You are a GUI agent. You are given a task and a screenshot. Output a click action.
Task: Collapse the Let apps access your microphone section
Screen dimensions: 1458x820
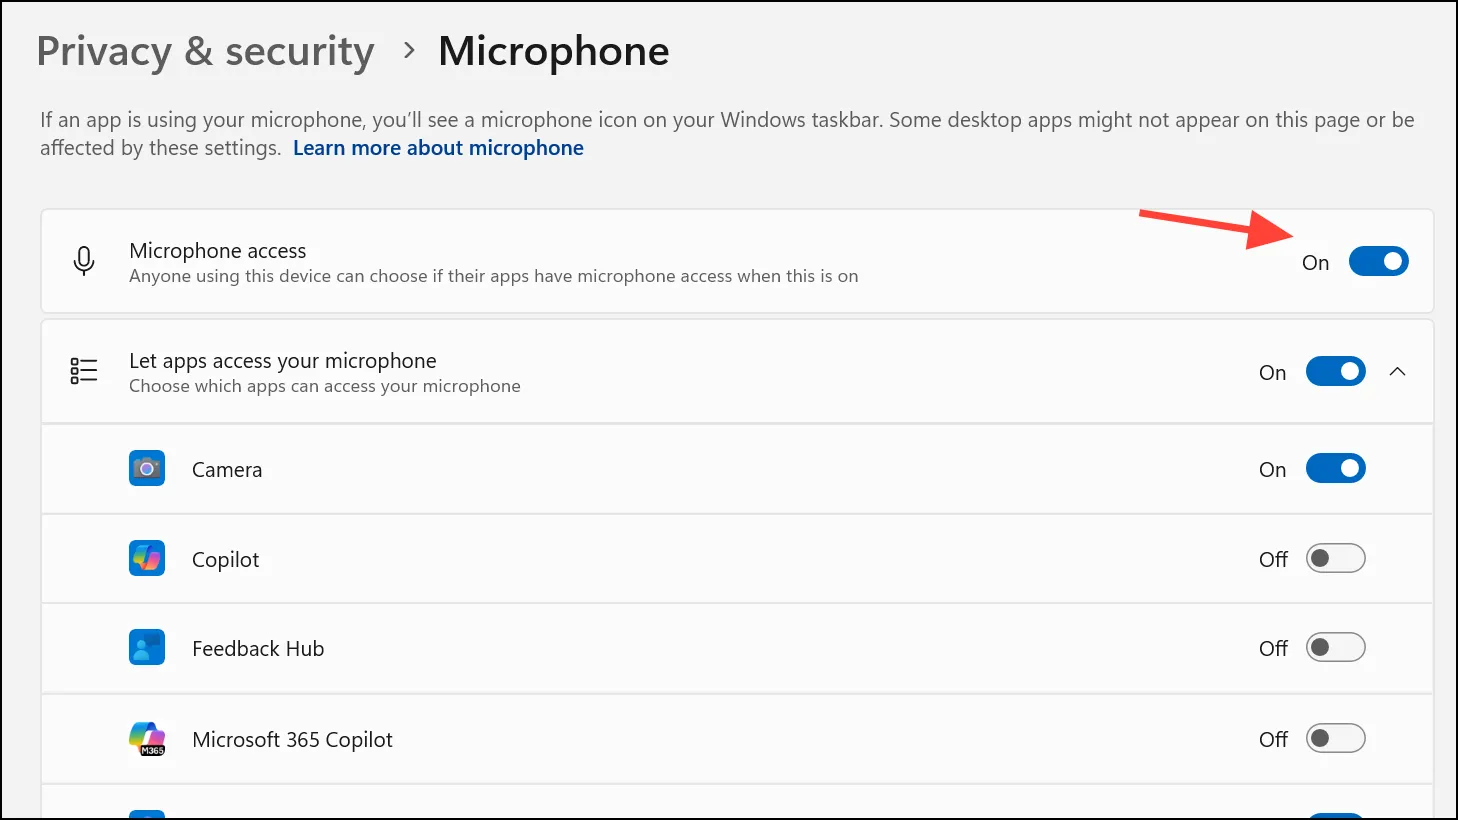[x=1398, y=372]
